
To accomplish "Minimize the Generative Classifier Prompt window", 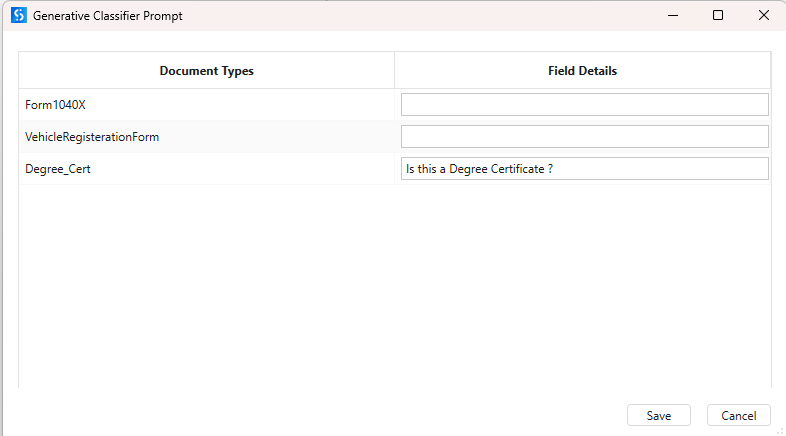I will 673,16.
